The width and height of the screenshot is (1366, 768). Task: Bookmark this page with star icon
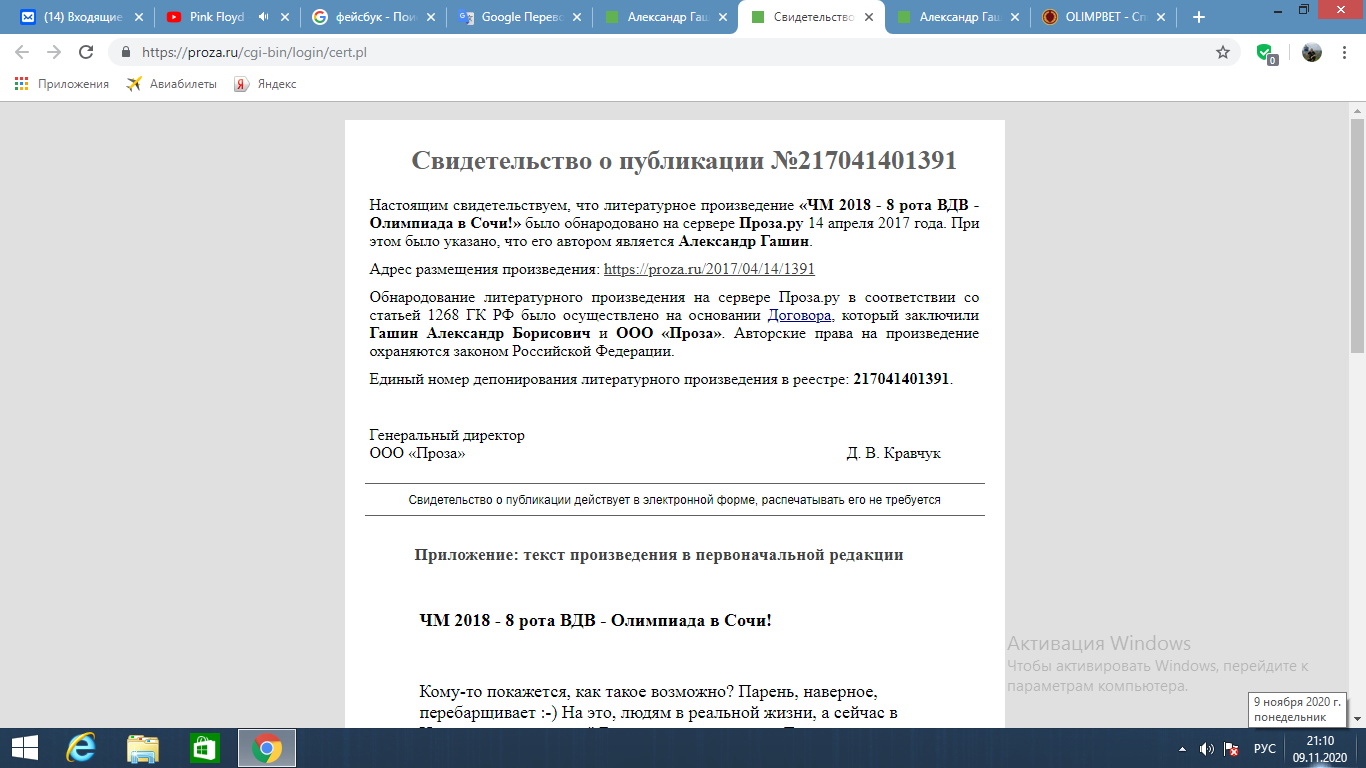(1222, 52)
